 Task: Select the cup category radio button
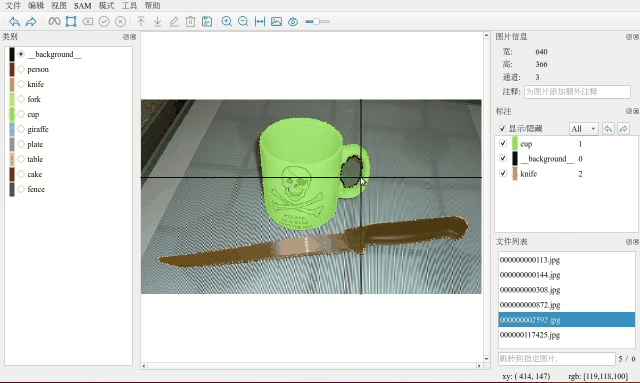[x=21, y=114]
